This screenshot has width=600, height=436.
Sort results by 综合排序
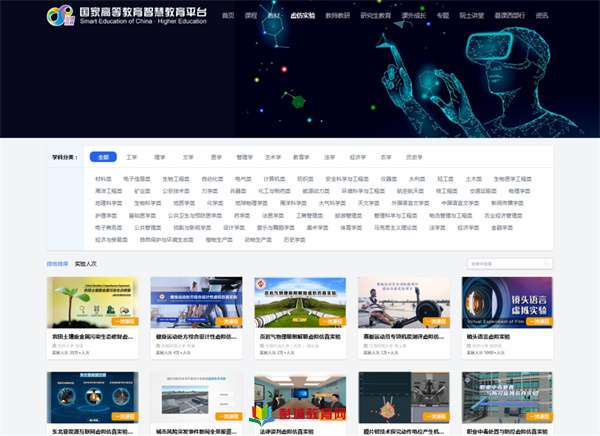[57, 264]
